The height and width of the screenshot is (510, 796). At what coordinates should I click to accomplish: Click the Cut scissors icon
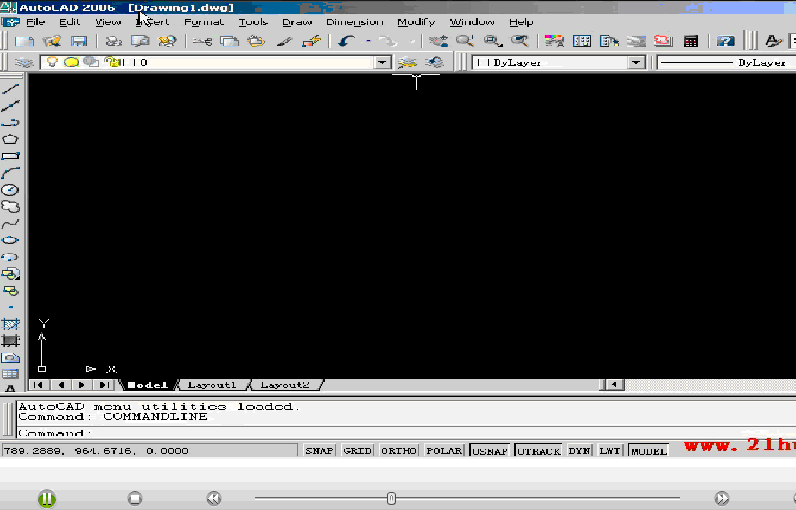pos(203,42)
